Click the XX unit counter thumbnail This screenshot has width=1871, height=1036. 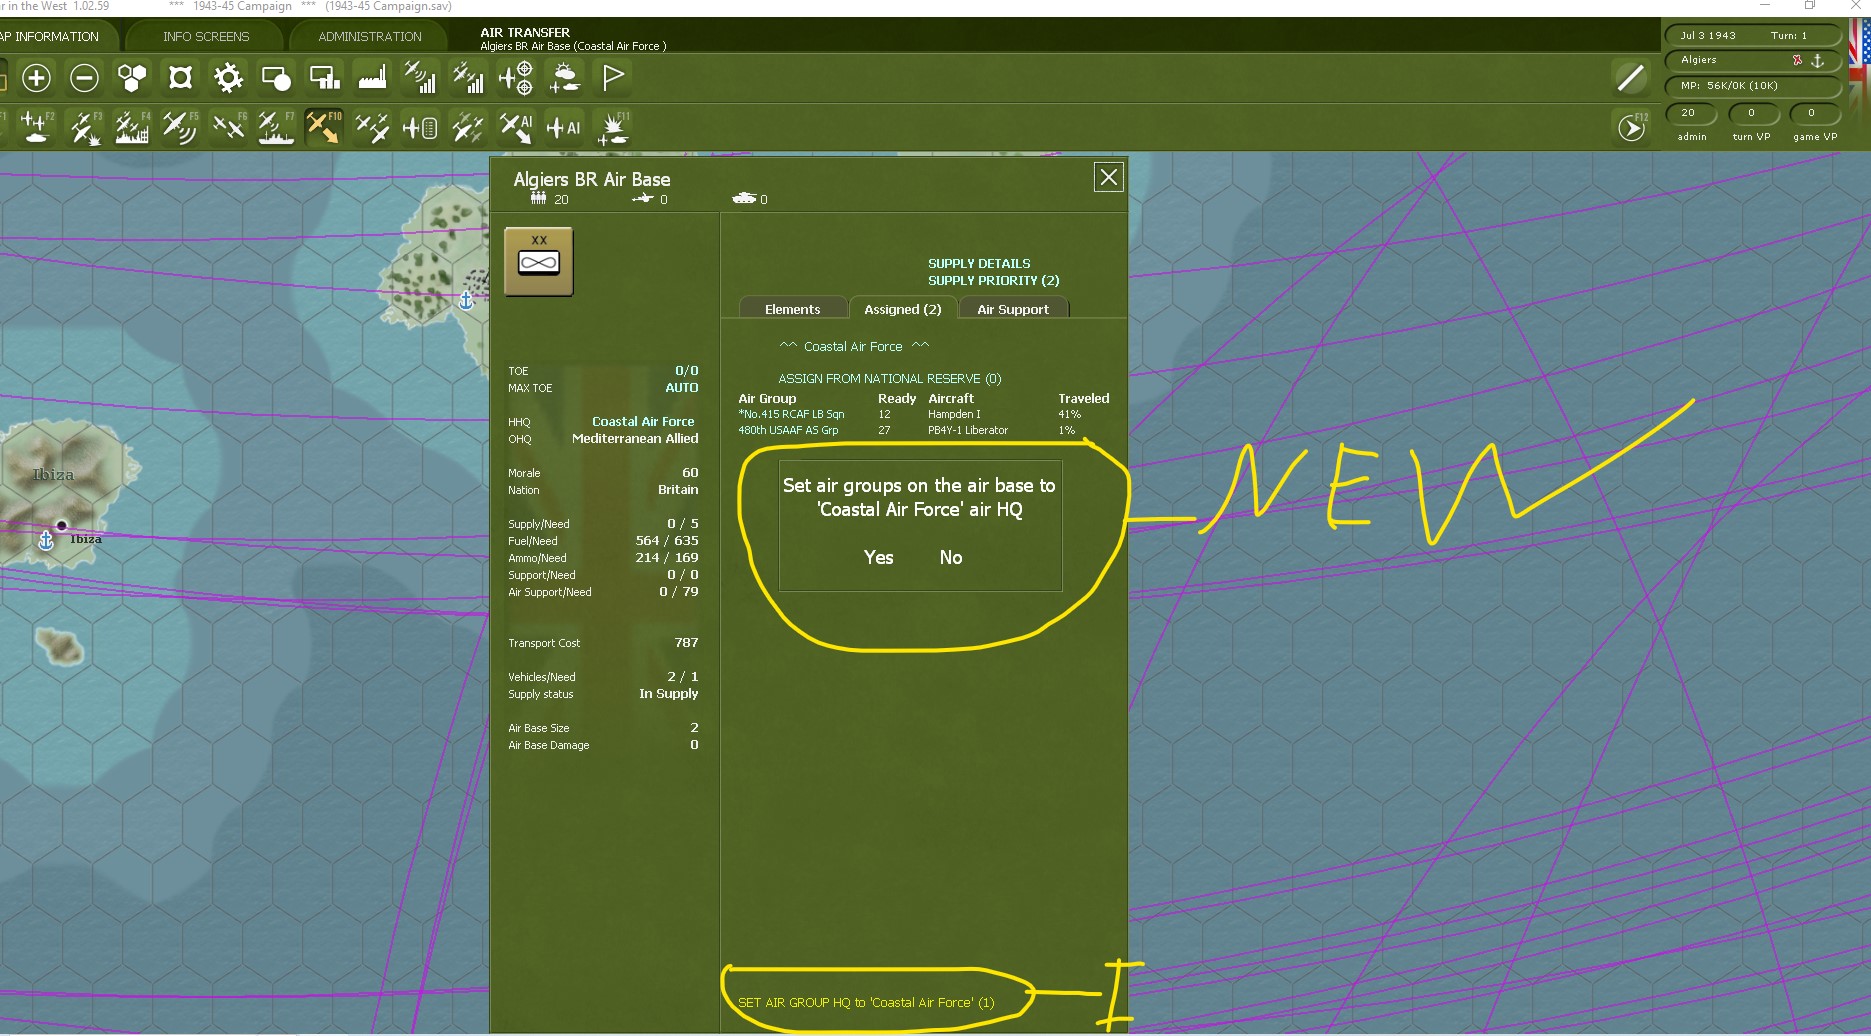pos(539,261)
